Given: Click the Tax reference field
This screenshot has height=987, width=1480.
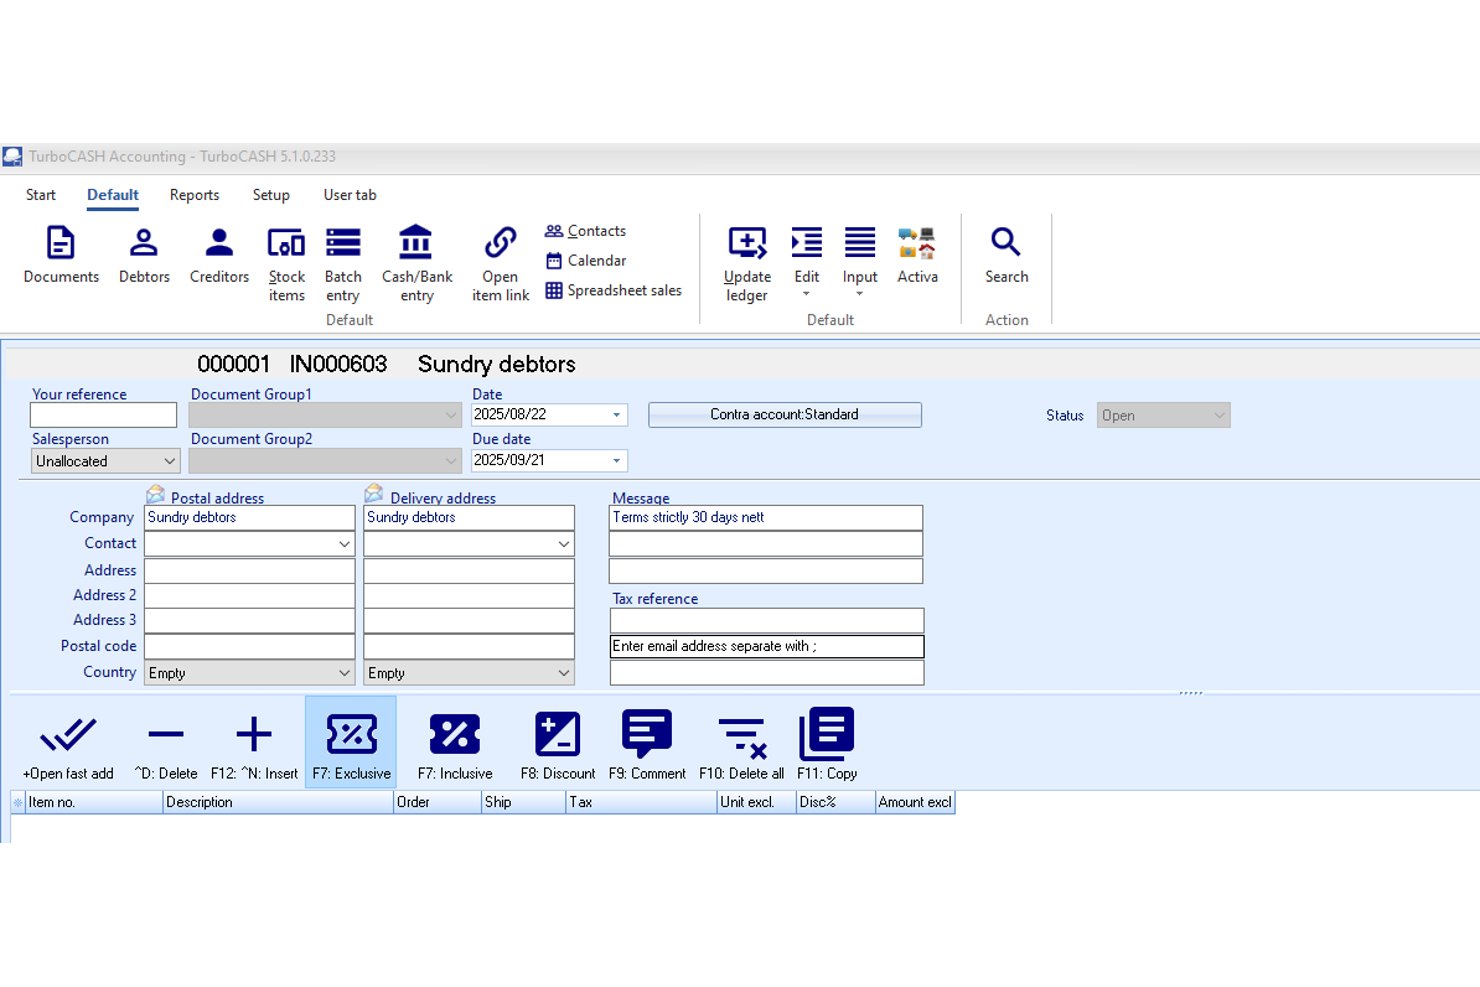Looking at the screenshot, I should coord(767,620).
